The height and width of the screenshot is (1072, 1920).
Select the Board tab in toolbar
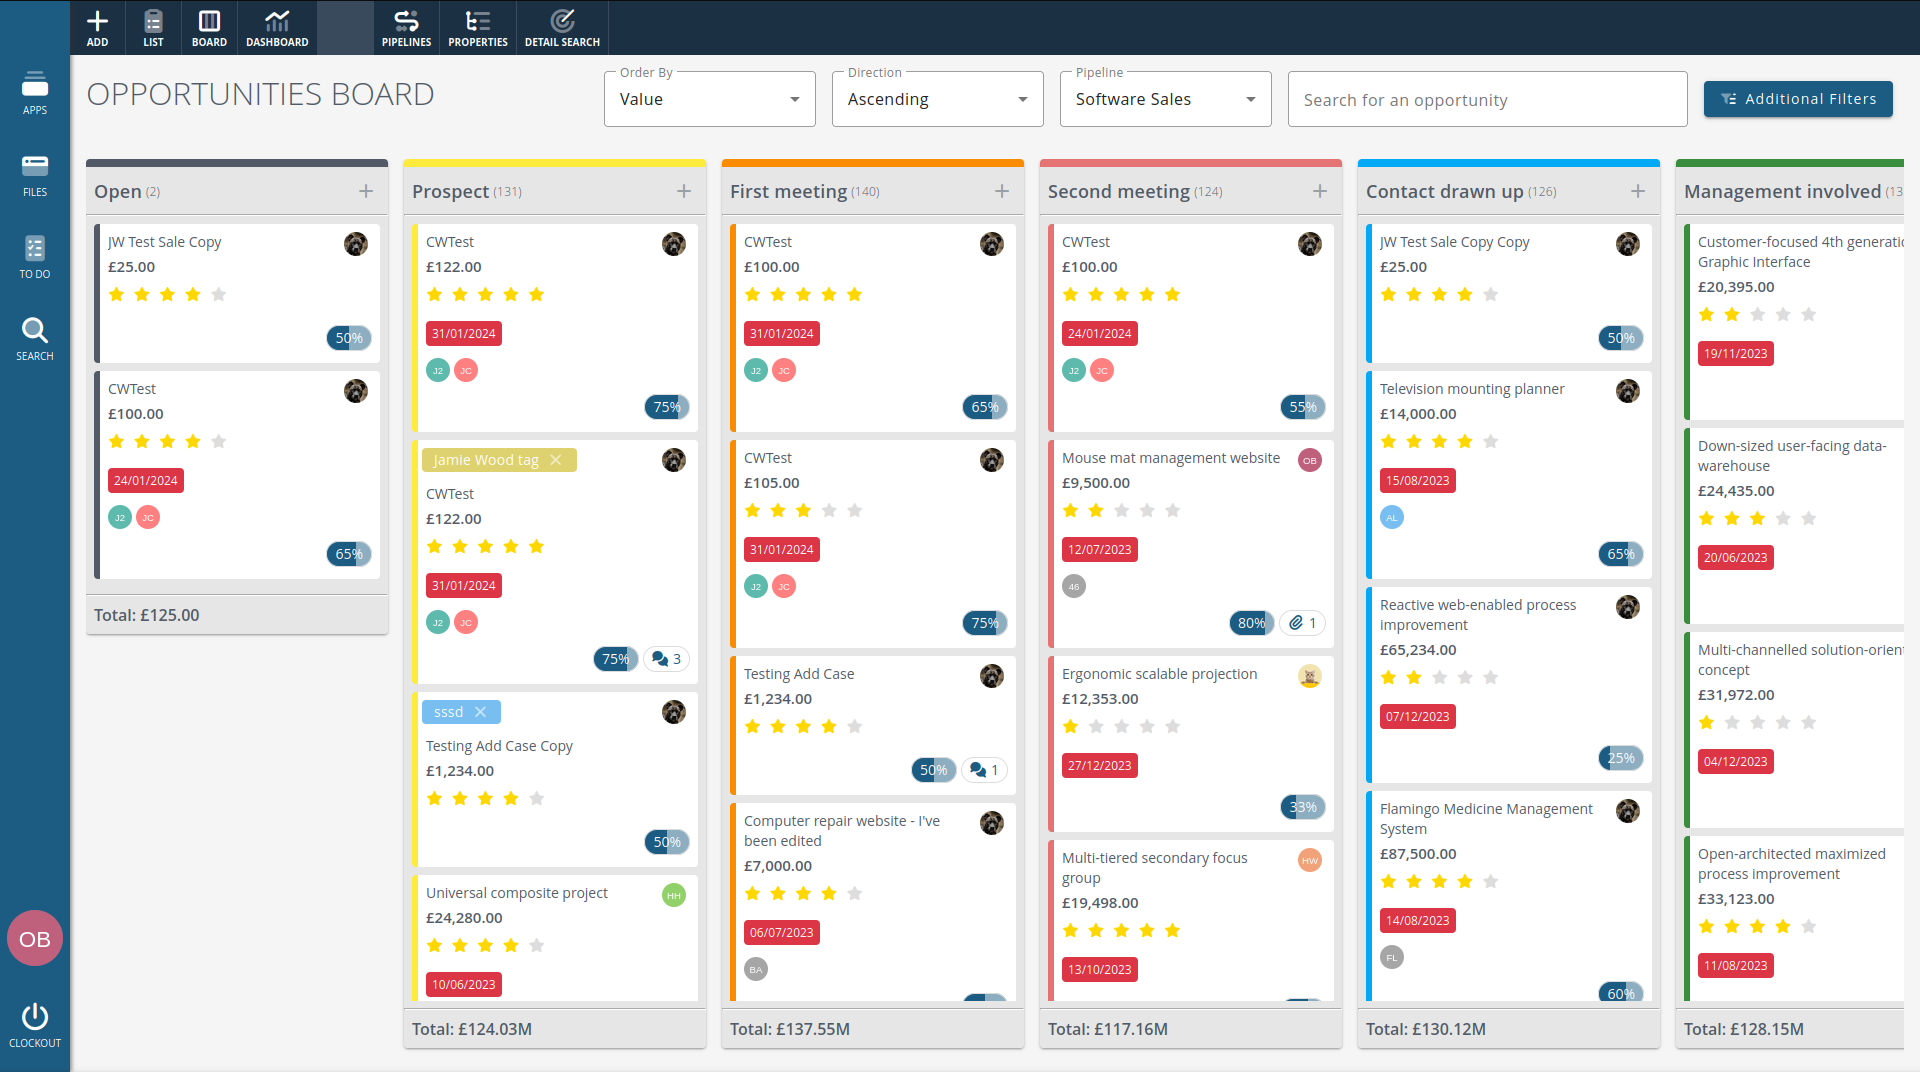pos(209,27)
